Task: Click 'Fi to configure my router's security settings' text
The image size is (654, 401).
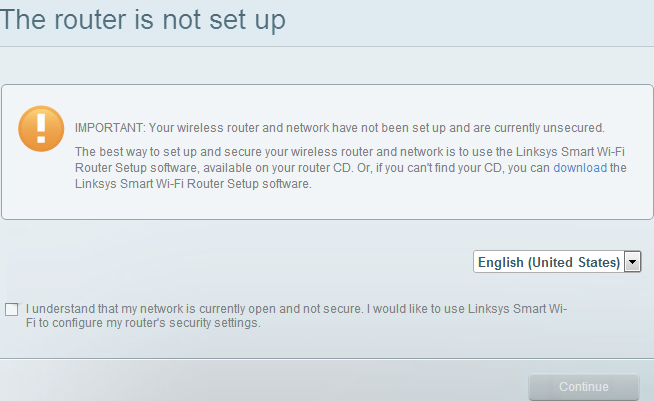Action: [143, 323]
